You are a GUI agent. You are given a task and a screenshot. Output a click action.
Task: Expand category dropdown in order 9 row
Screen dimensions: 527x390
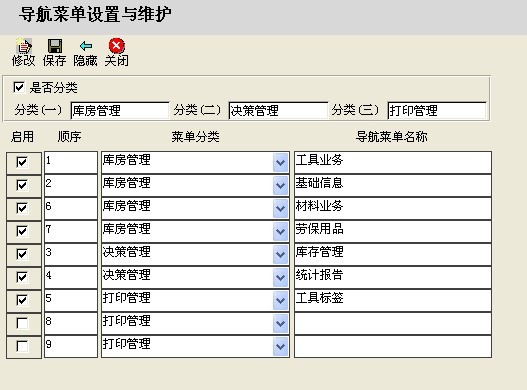coord(281,346)
